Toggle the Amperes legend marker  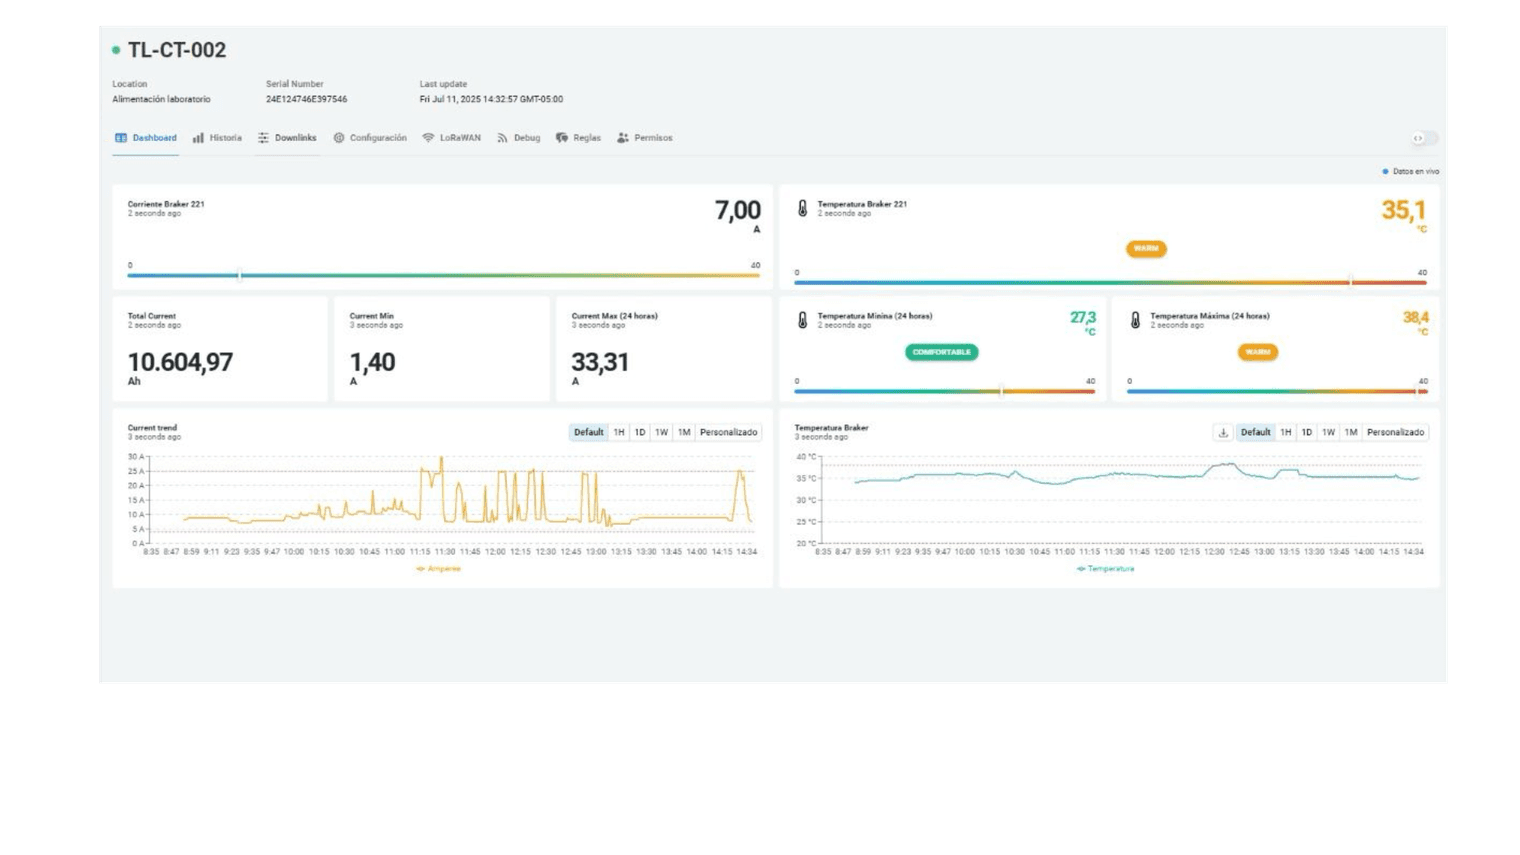tap(421, 568)
